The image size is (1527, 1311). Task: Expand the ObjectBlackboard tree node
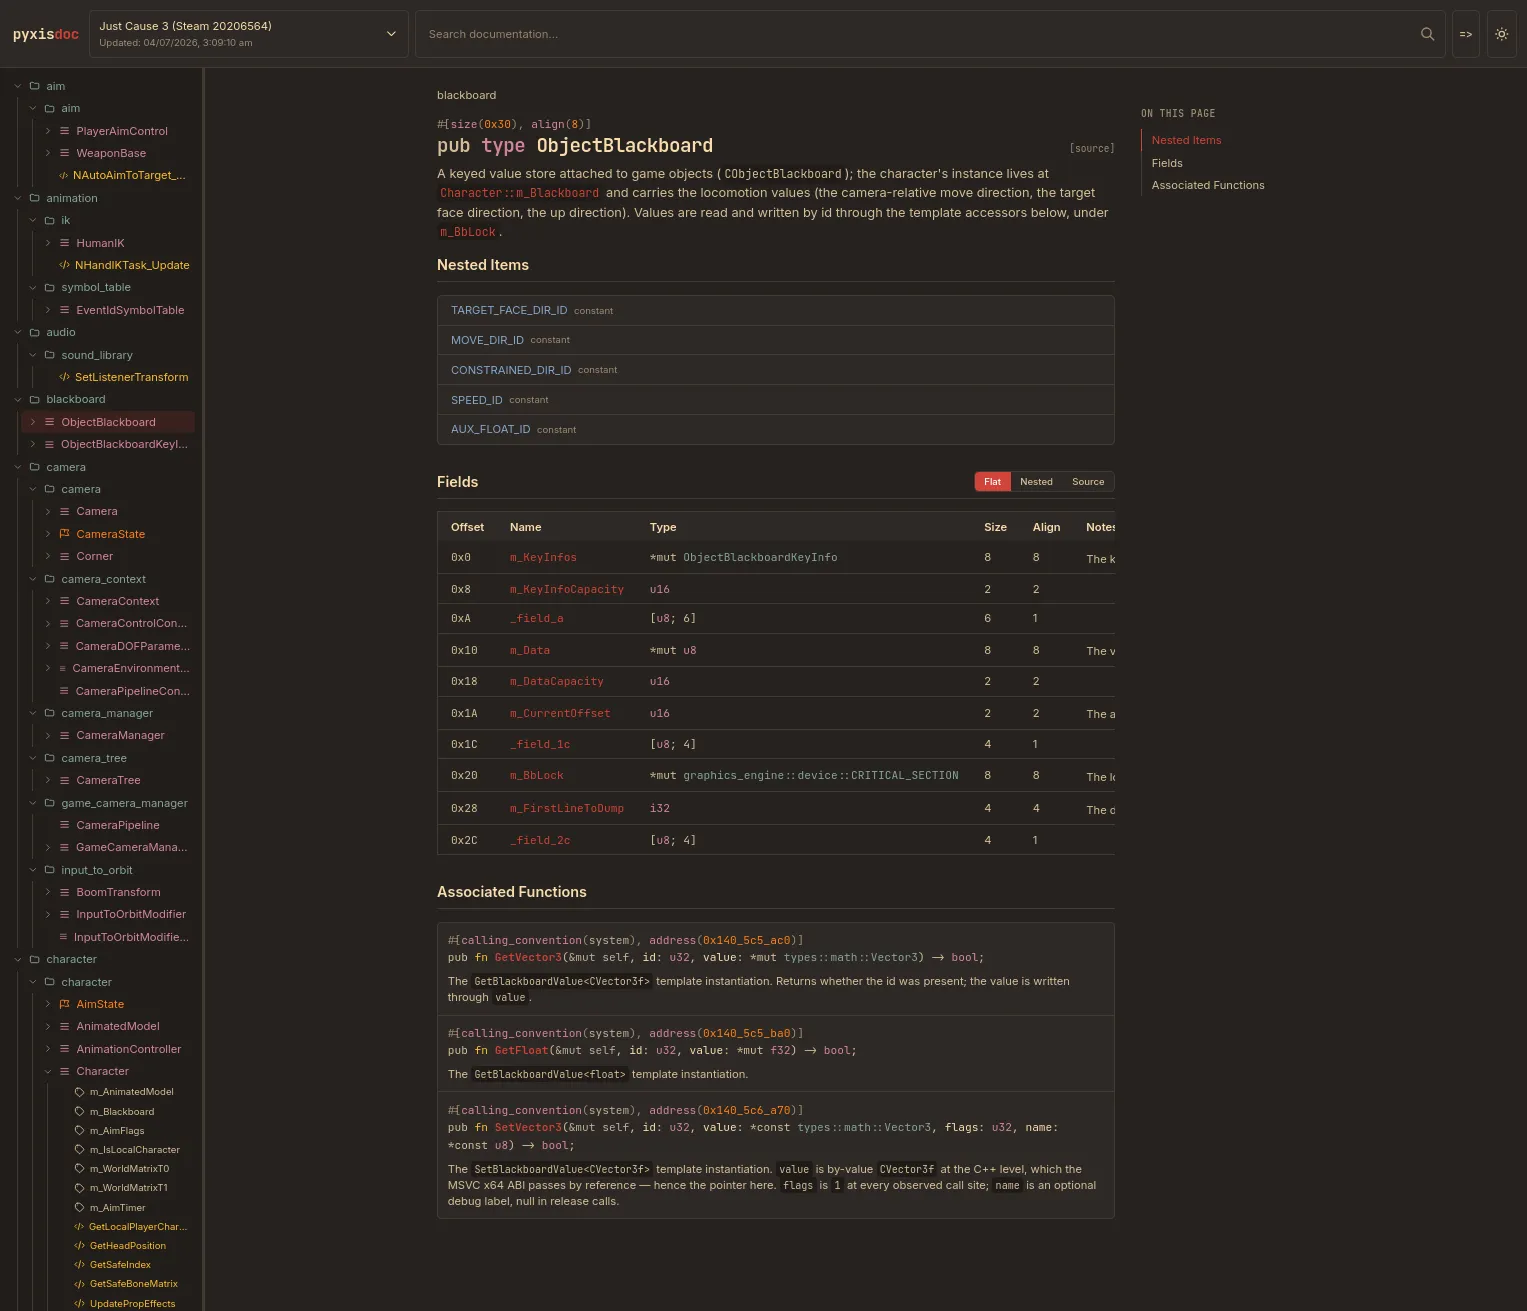(33, 422)
